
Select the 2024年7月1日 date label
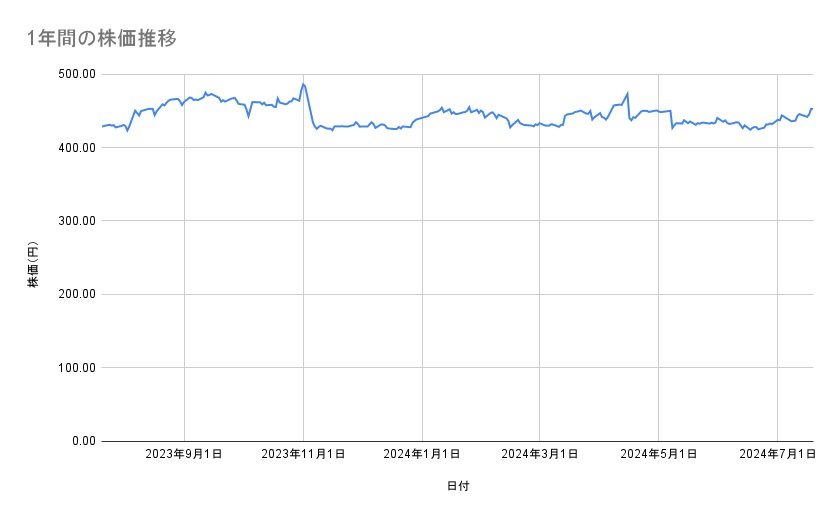pos(777,455)
